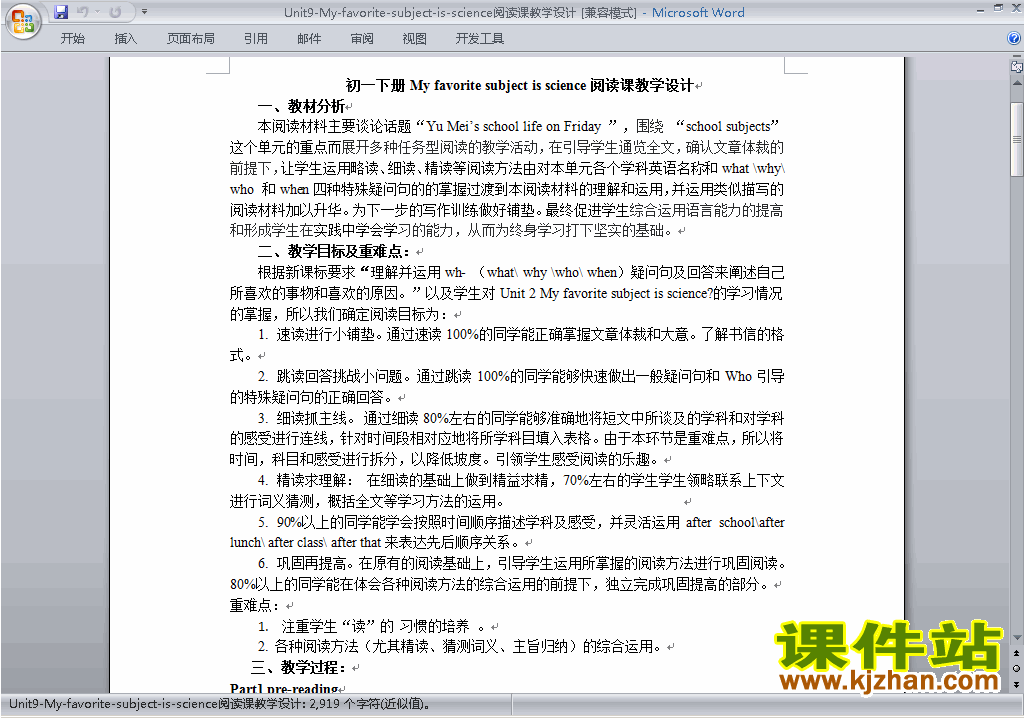Click the paragraph starting 本阅读材料主要谈论话题
1024x718 pixels.
pyautogui.click(x=507, y=178)
